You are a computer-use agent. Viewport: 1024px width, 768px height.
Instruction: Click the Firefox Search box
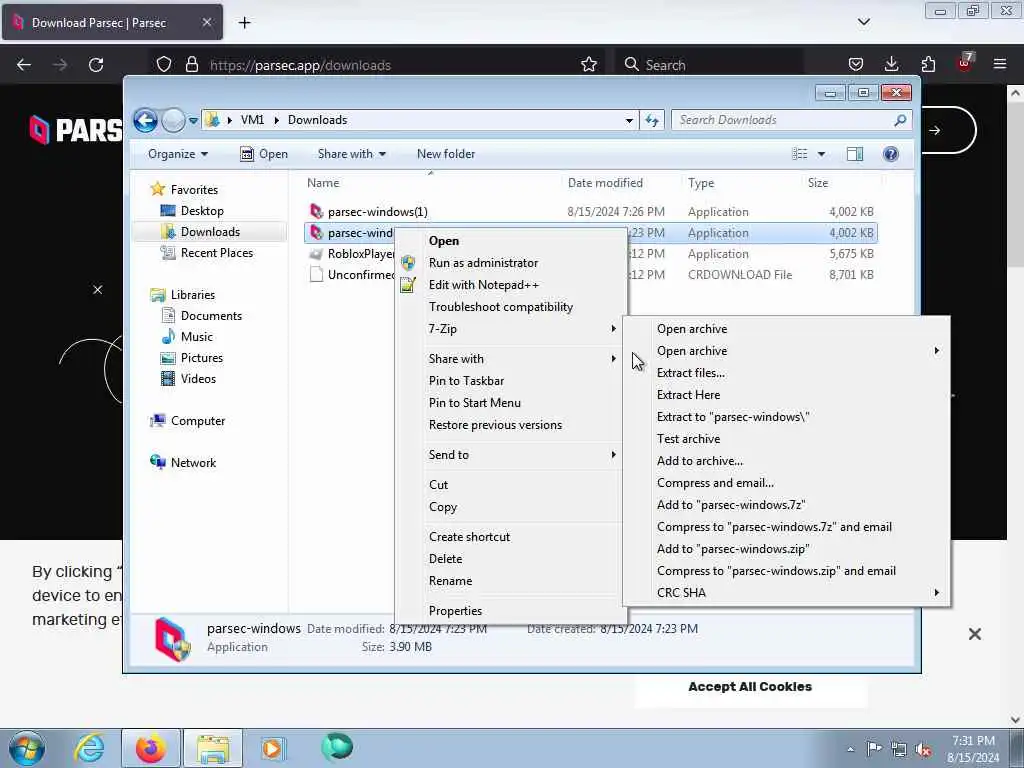point(709,65)
